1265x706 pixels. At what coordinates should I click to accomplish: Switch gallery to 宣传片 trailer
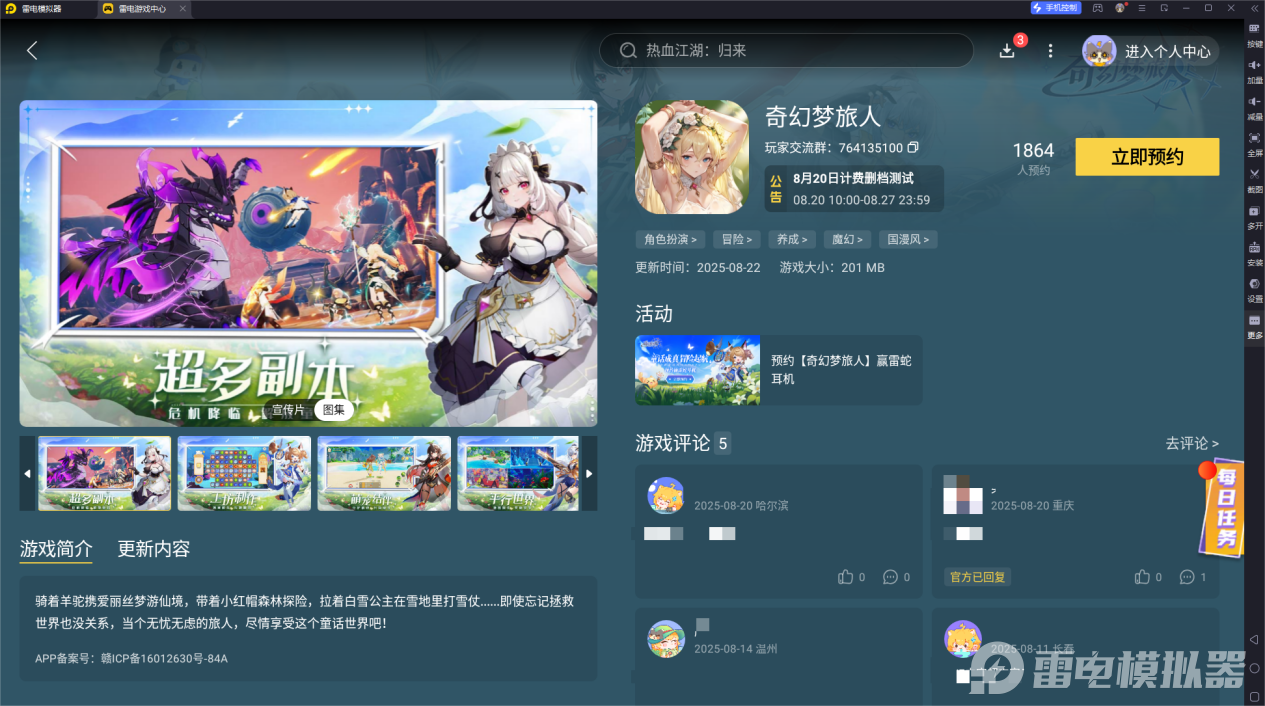[288, 410]
